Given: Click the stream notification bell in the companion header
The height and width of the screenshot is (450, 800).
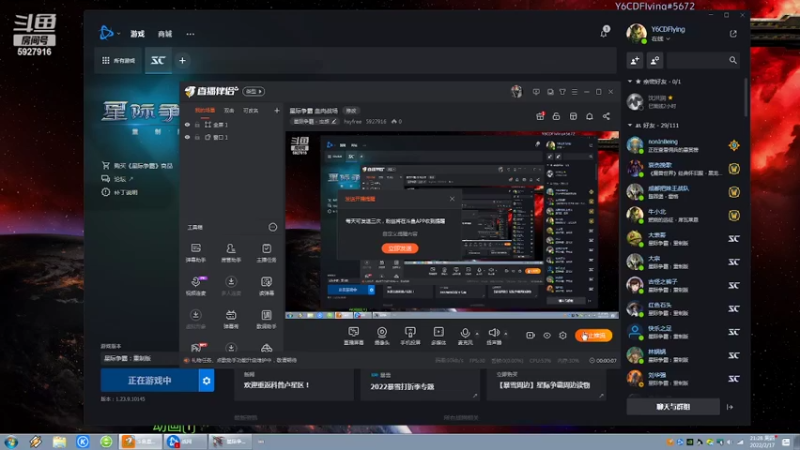Looking at the screenshot, I should click(589, 116).
